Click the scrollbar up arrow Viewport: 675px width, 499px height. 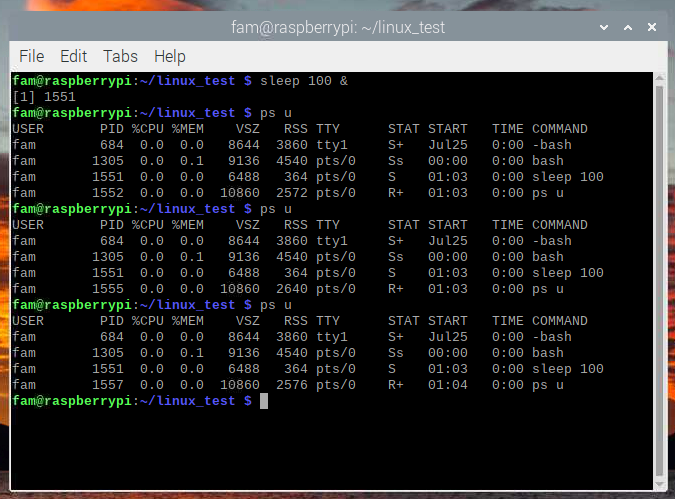660,78
